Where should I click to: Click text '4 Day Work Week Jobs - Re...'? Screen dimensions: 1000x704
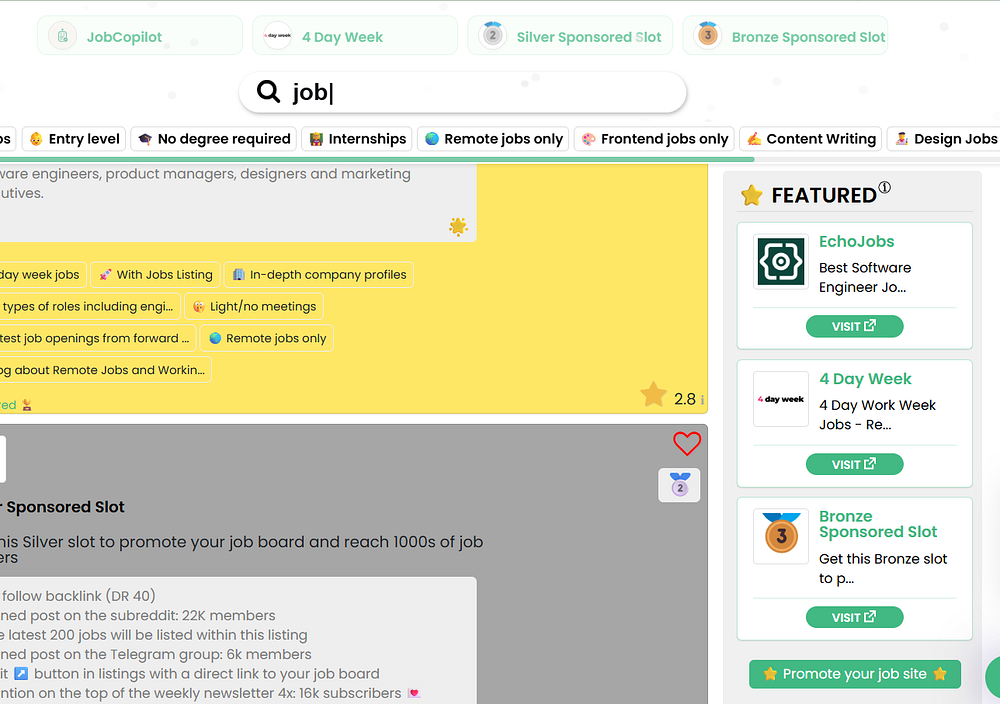point(878,415)
